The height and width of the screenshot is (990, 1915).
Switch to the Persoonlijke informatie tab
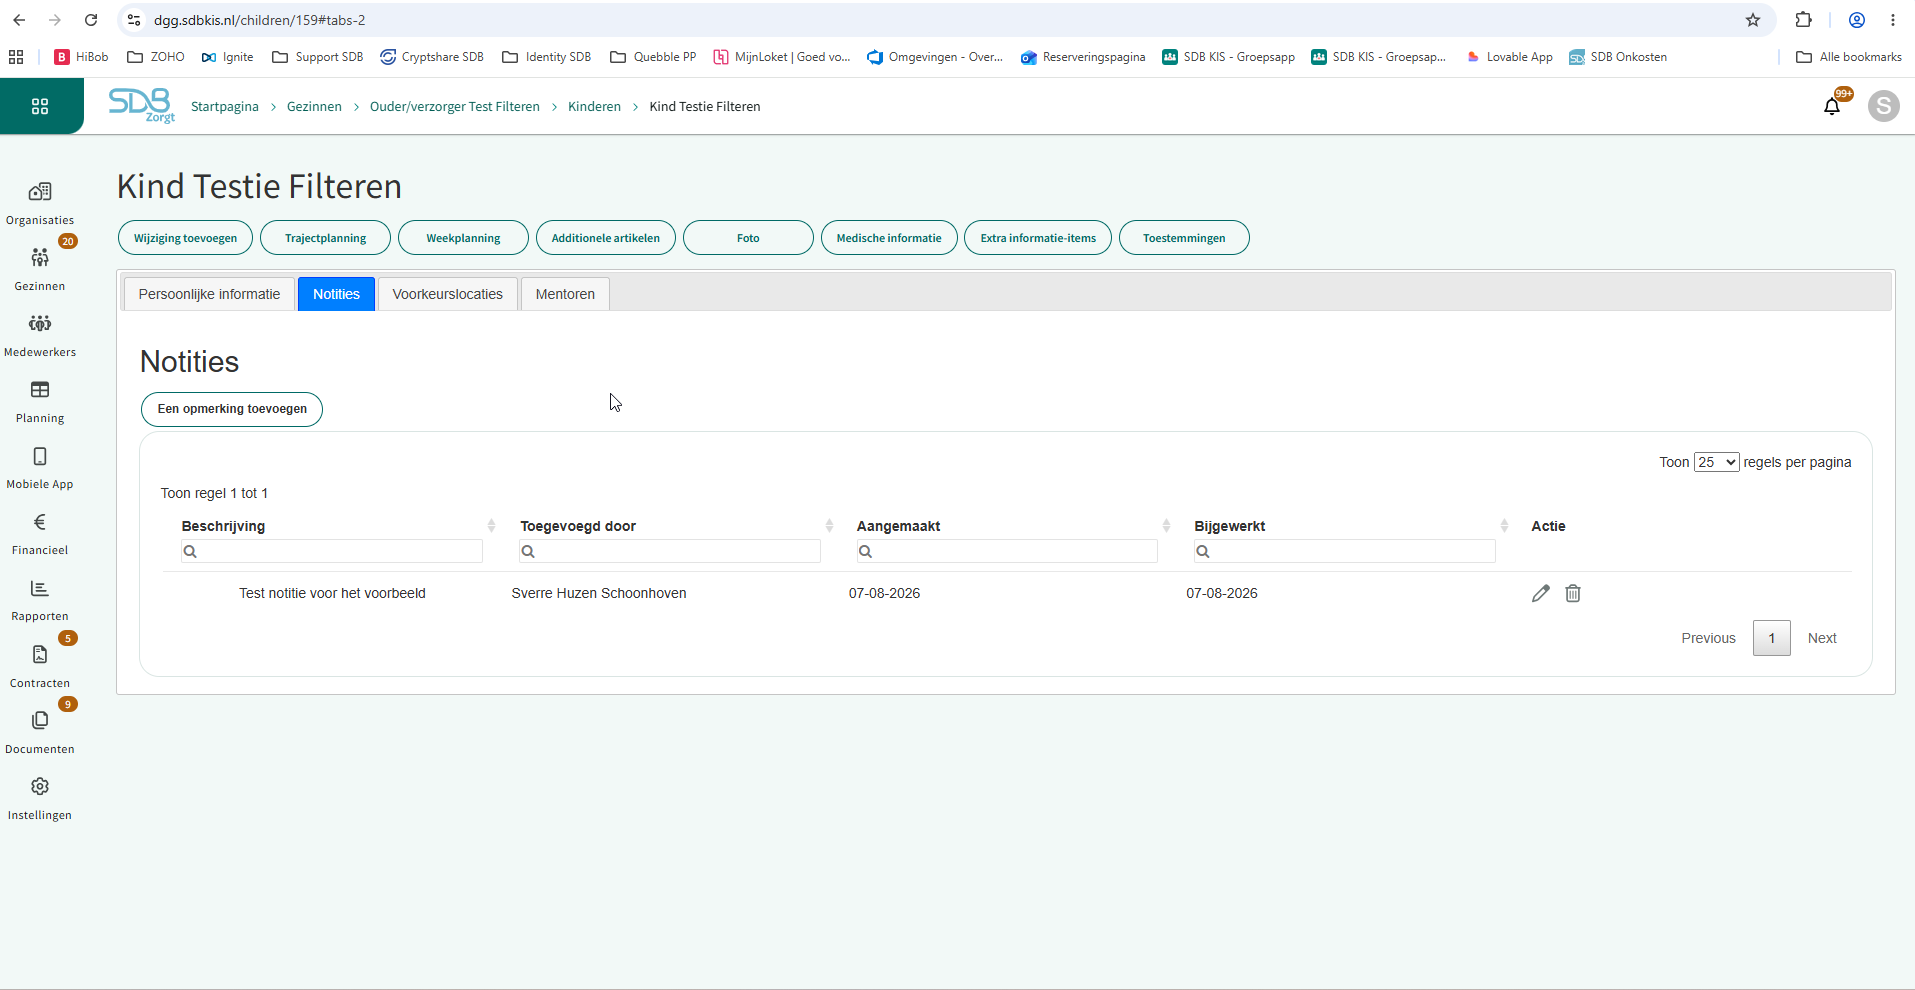(x=209, y=294)
